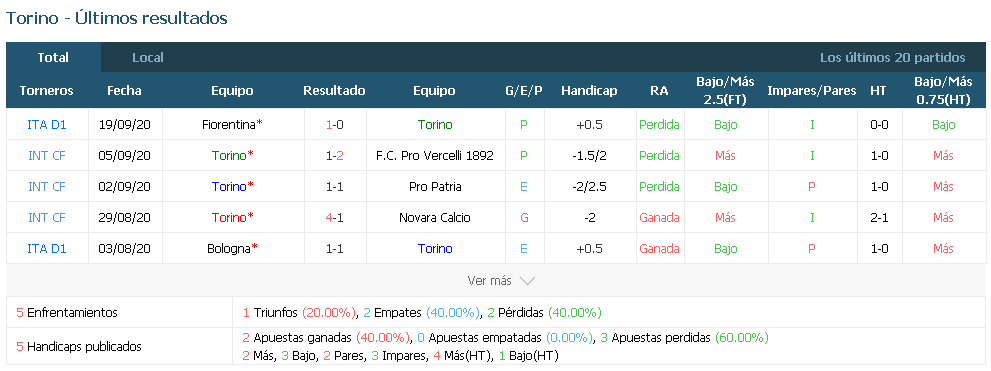
Task: Open Los últimos 20 partidos selector
Action: click(x=892, y=58)
